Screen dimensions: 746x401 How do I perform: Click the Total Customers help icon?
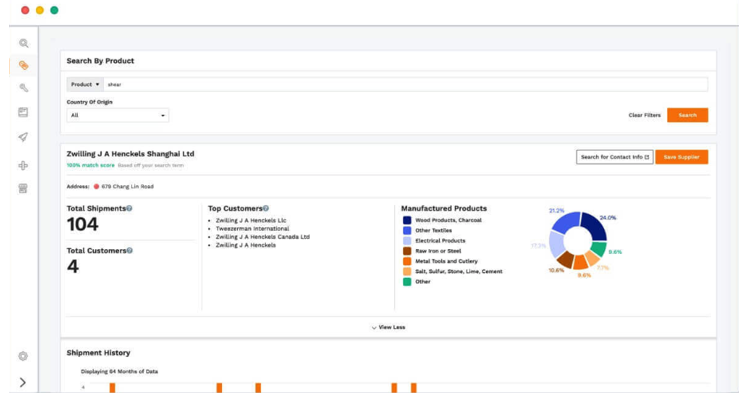130,251
